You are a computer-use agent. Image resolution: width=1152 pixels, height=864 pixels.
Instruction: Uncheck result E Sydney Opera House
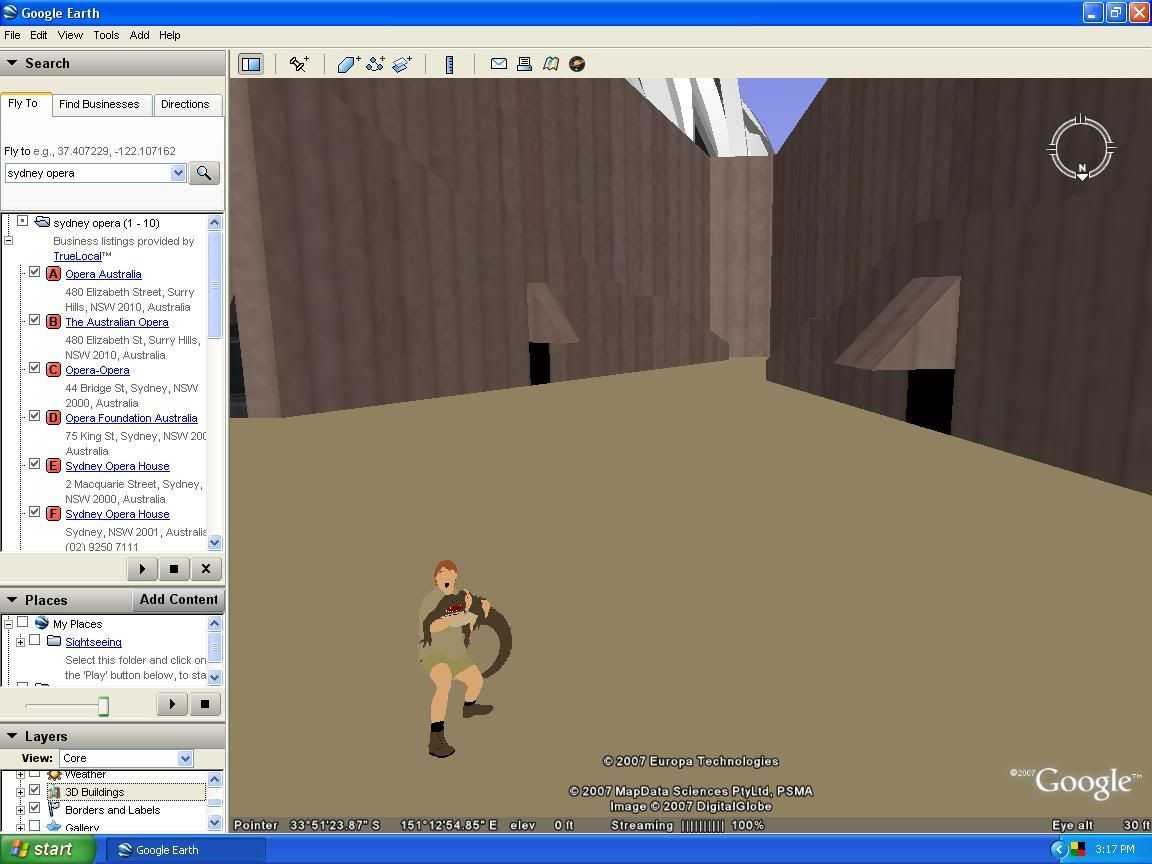pyautogui.click(x=35, y=464)
